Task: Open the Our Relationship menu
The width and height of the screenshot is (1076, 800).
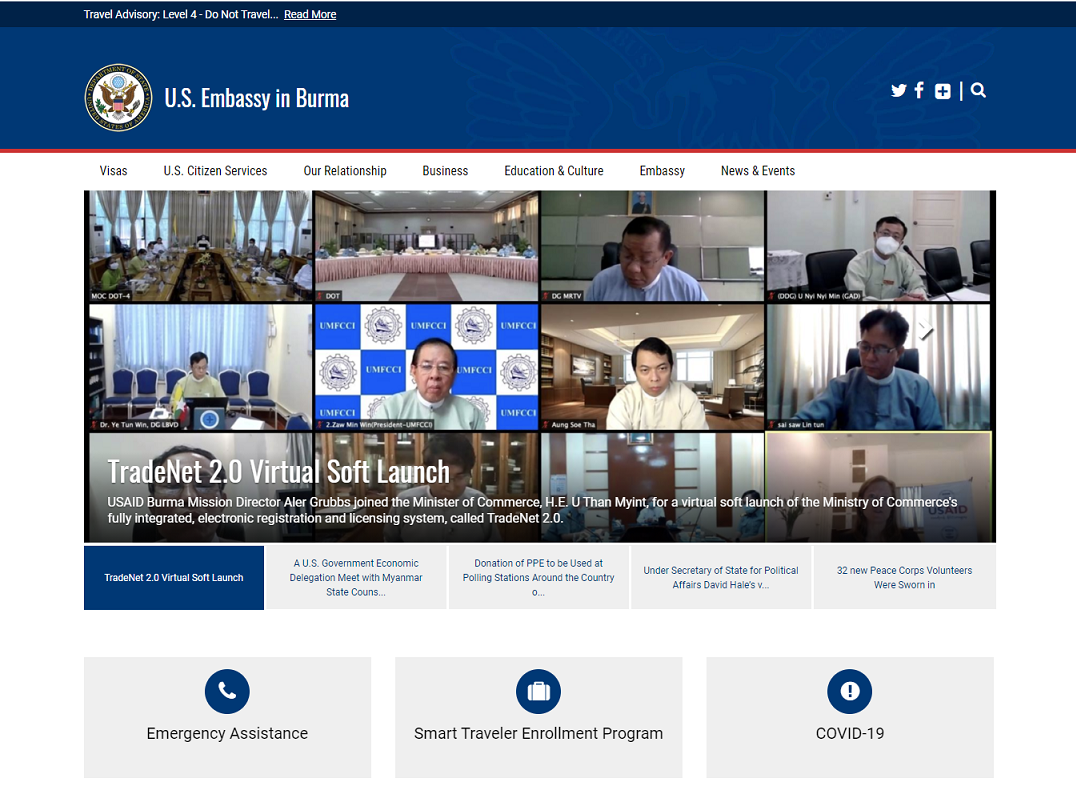Action: pos(345,171)
